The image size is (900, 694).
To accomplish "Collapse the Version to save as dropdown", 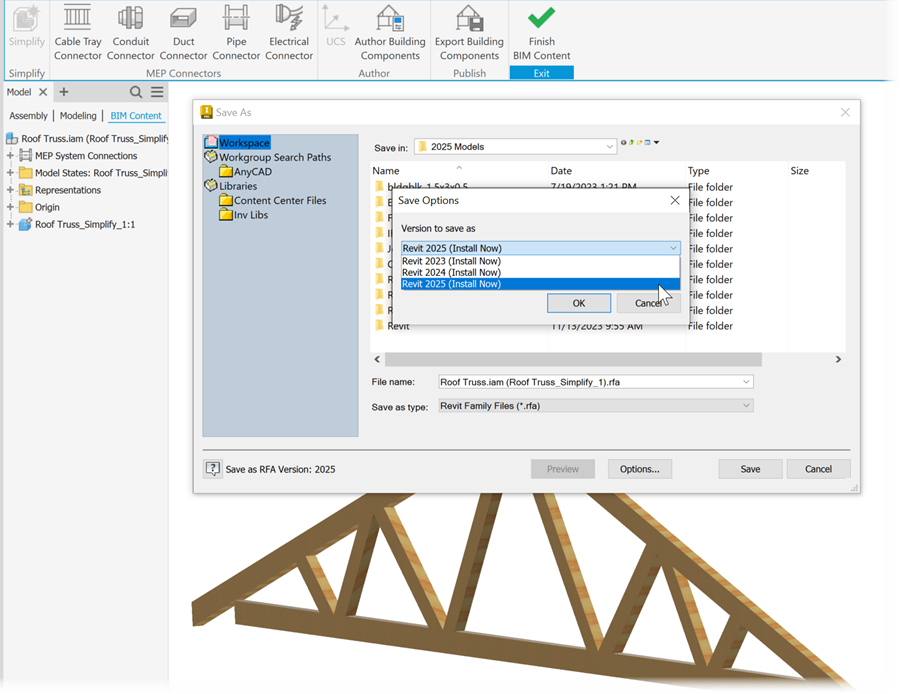I will (673, 248).
